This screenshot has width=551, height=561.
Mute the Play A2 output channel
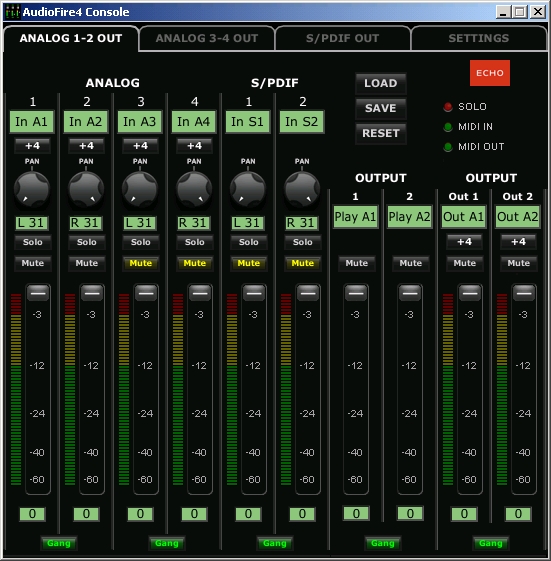coord(411,263)
